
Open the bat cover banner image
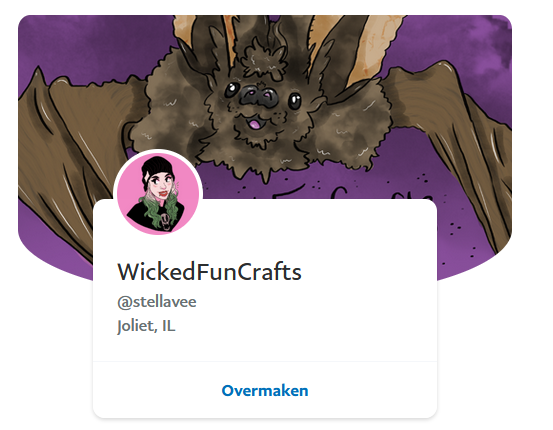pyautogui.click(x=265, y=106)
